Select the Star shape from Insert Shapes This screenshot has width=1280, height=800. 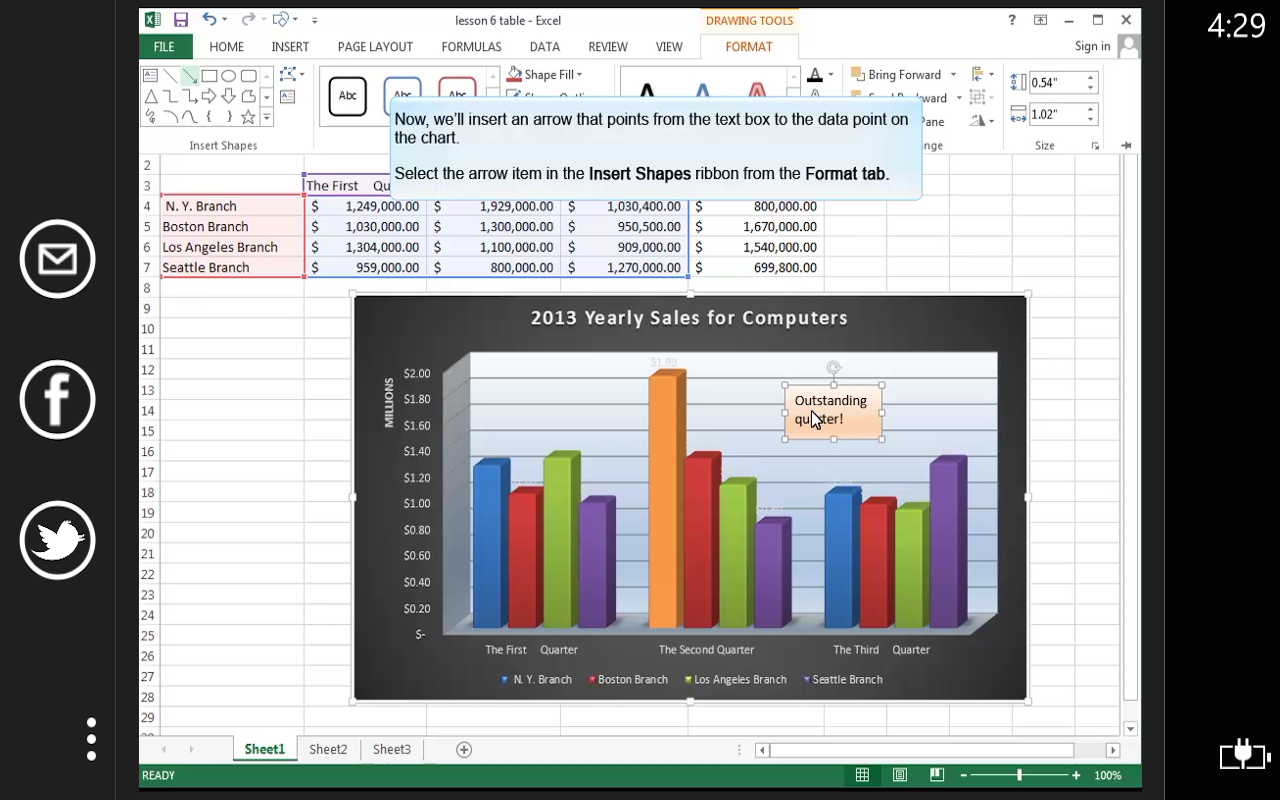[x=246, y=116]
